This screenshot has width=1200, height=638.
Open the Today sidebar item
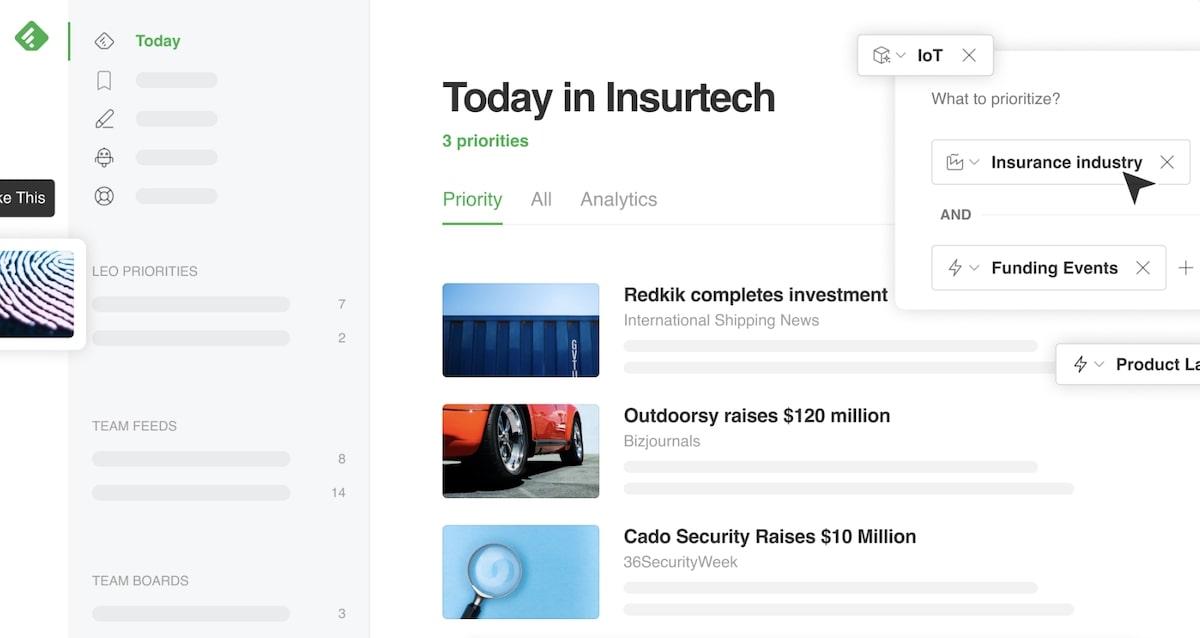(x=157, y=41)
